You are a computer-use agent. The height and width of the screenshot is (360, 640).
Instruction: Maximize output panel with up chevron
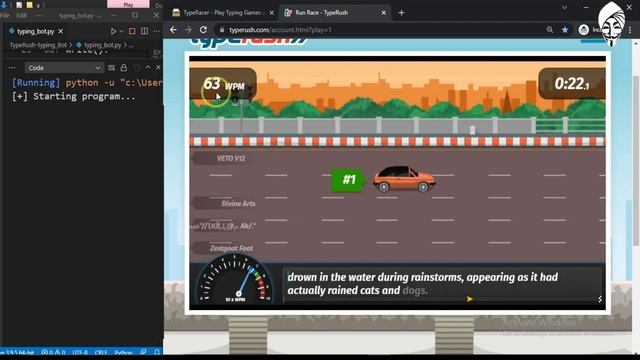click(x=148, y=67)
